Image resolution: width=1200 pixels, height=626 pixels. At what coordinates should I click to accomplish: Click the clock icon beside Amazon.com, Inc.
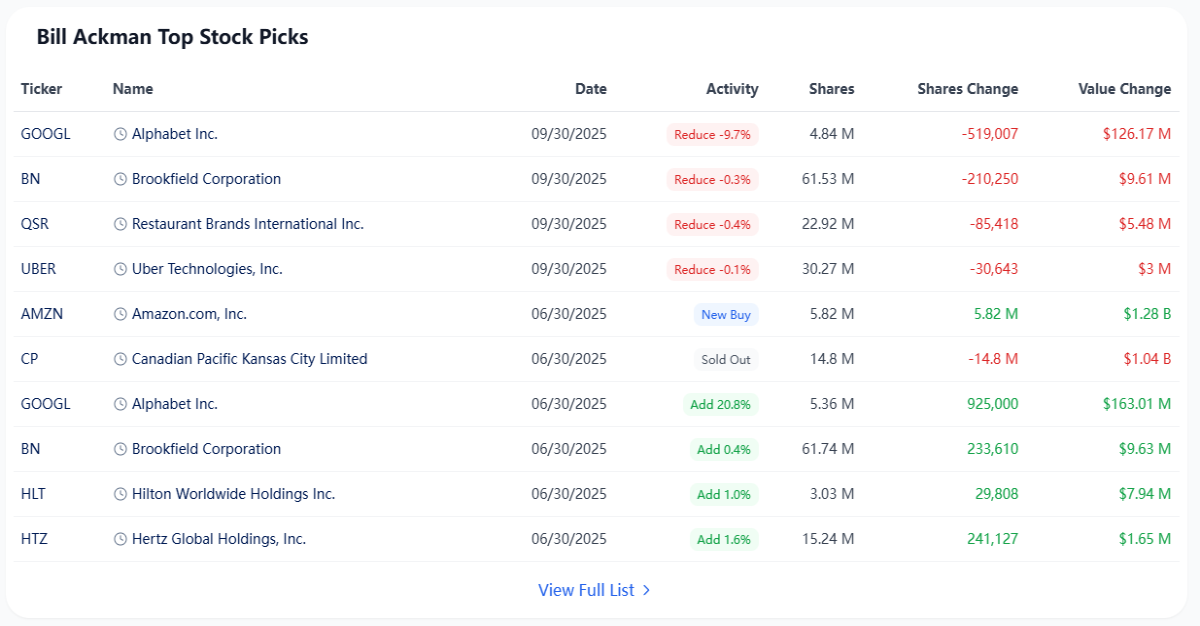[x=120, y=314]
